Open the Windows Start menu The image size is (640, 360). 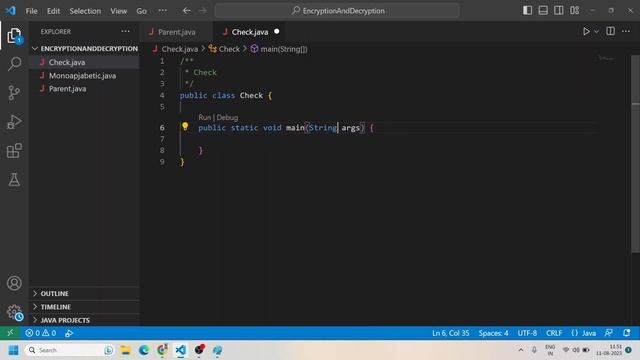13,350
